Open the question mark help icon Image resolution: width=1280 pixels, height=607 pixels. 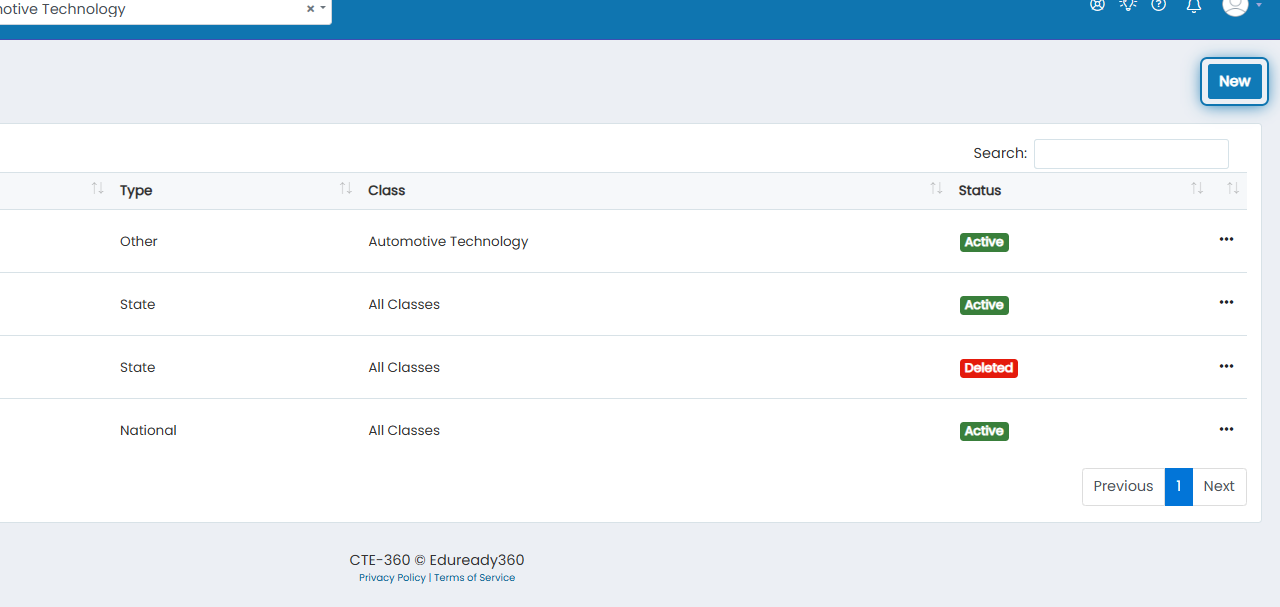click(x=1159, y=5)
